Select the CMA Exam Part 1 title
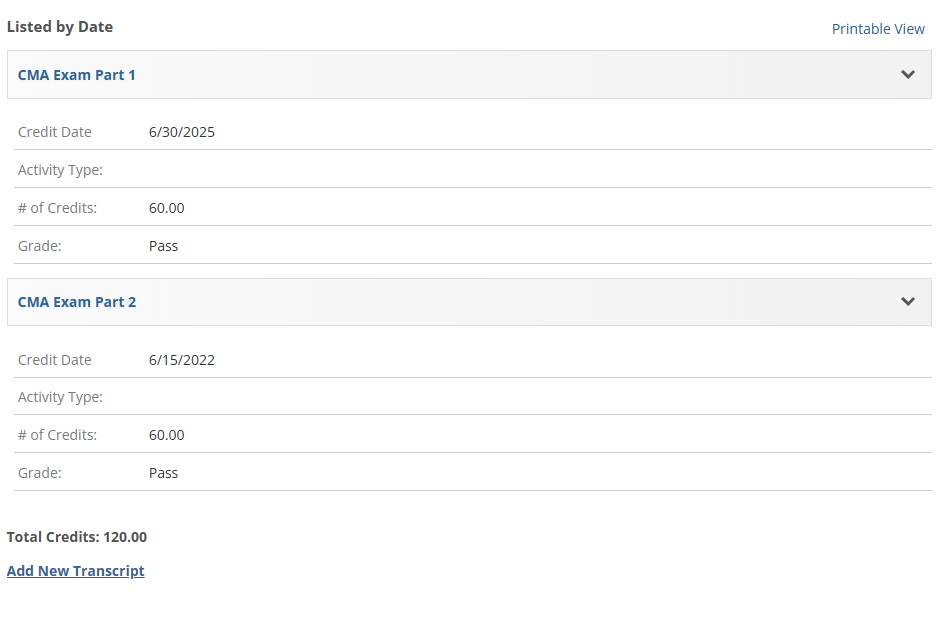Viewport: 941px width, 619px height. [x=77, y=75]
